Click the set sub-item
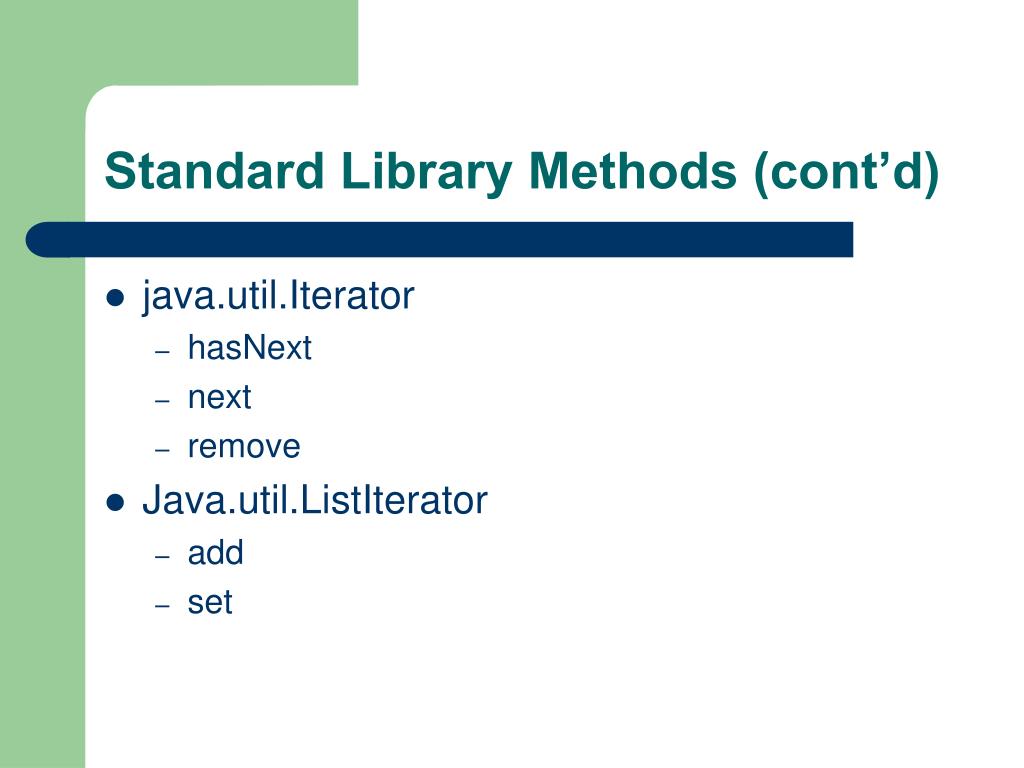Viewport: 1024px width, 768px height. (210, 603)
